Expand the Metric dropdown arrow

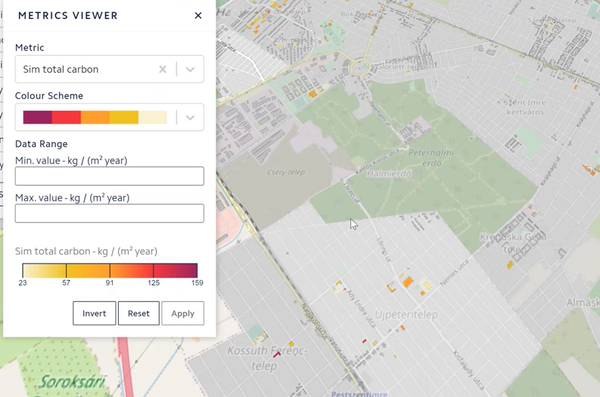pyautogui.click(x=190, y=69)
